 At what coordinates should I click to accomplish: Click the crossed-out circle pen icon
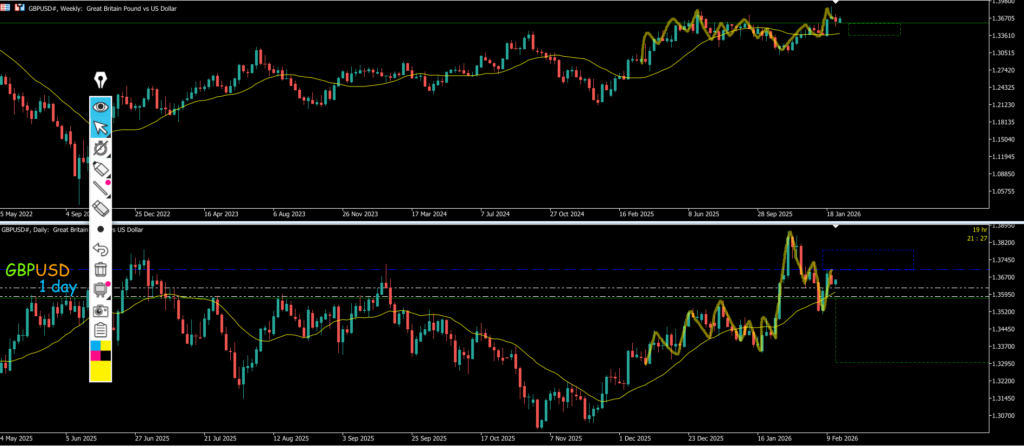[x=100, y=149]
